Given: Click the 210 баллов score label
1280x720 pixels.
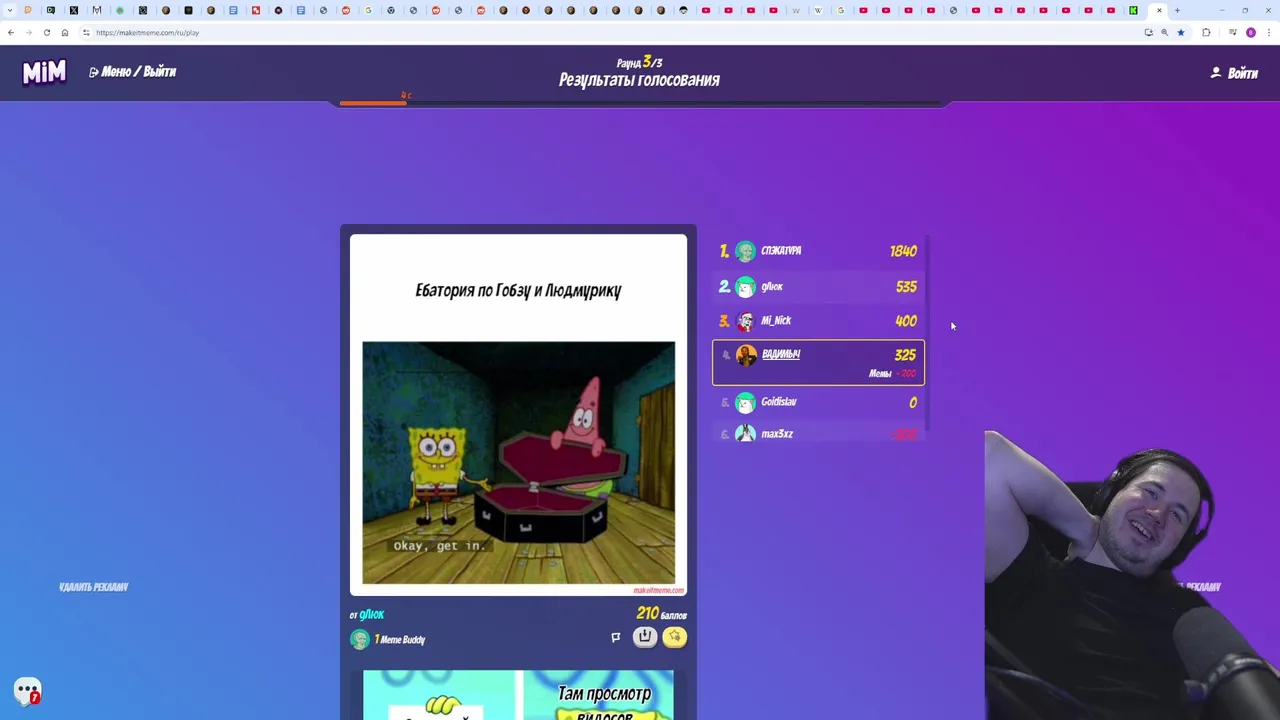Looking at the screenshot, I should point(662,614).
